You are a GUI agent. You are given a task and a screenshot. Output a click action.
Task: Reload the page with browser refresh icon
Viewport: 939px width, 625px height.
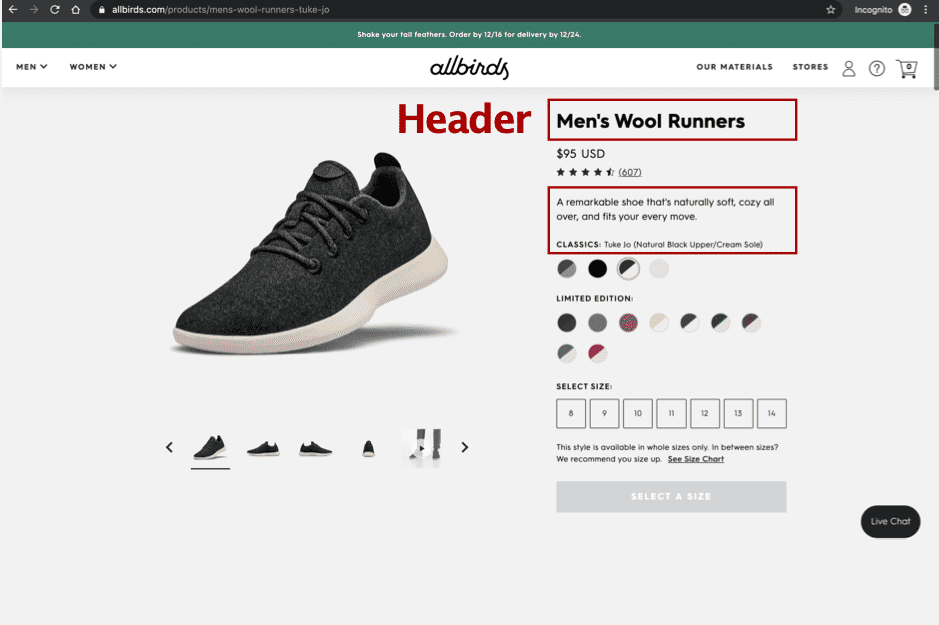pyautogui.click(x=54, y=10)
